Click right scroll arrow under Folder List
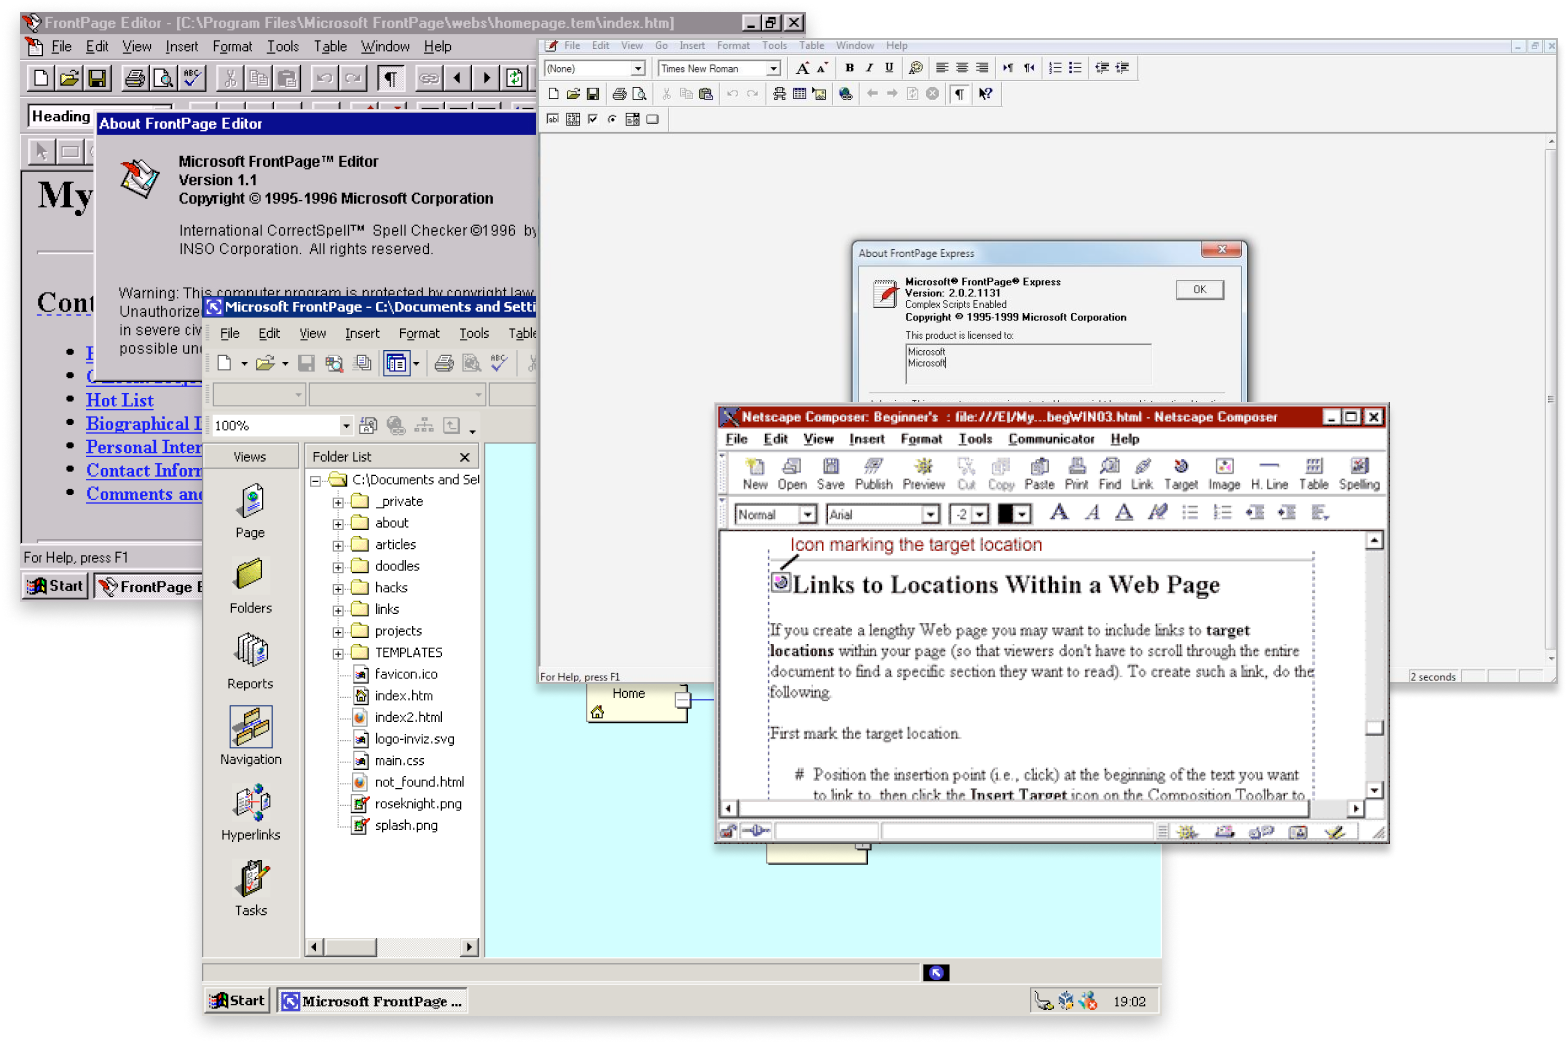Screen dimensions: 1566x1044 click(469, 946)
